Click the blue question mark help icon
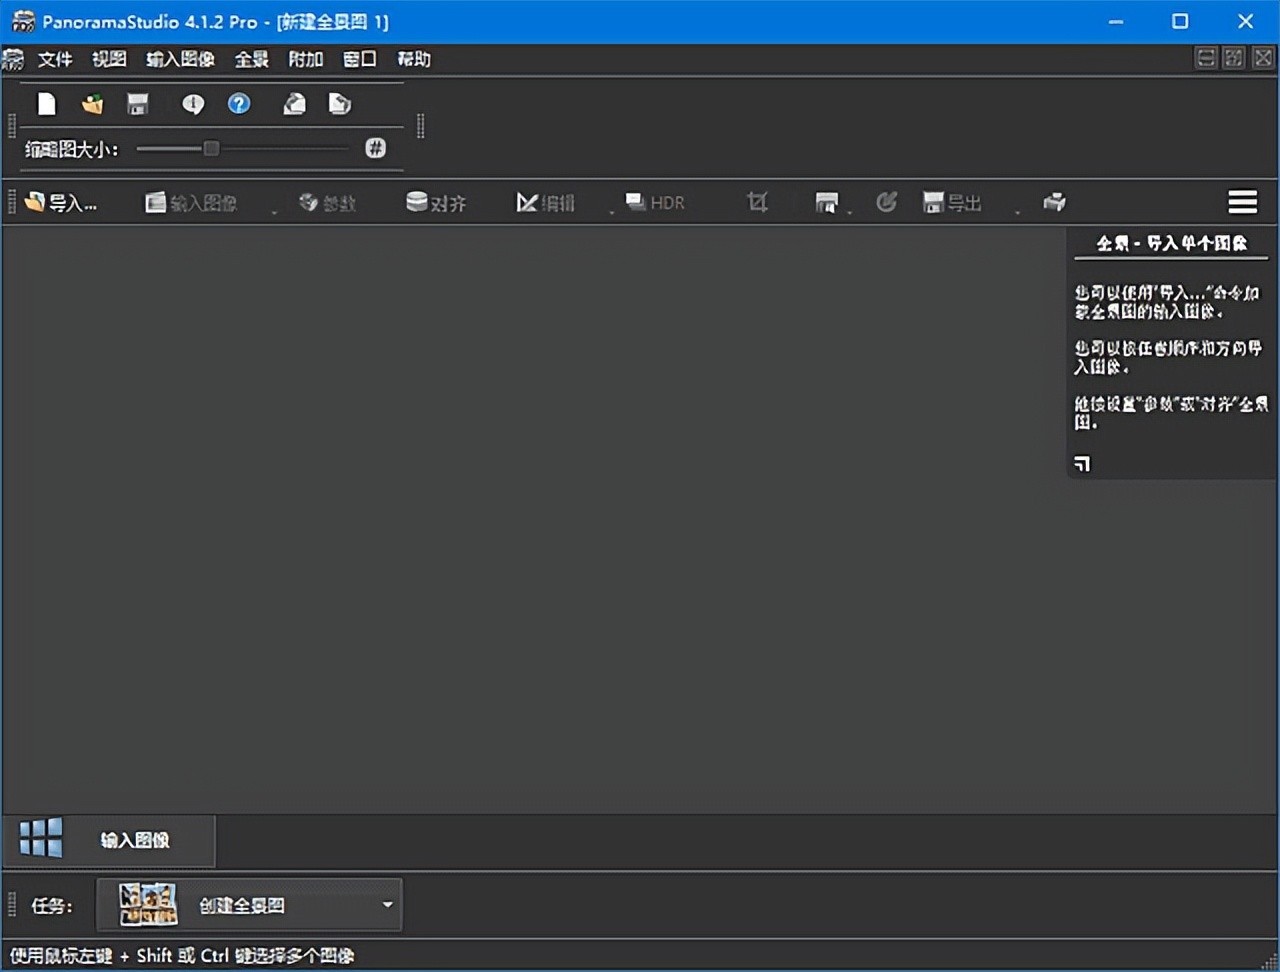 click(239, 104)
